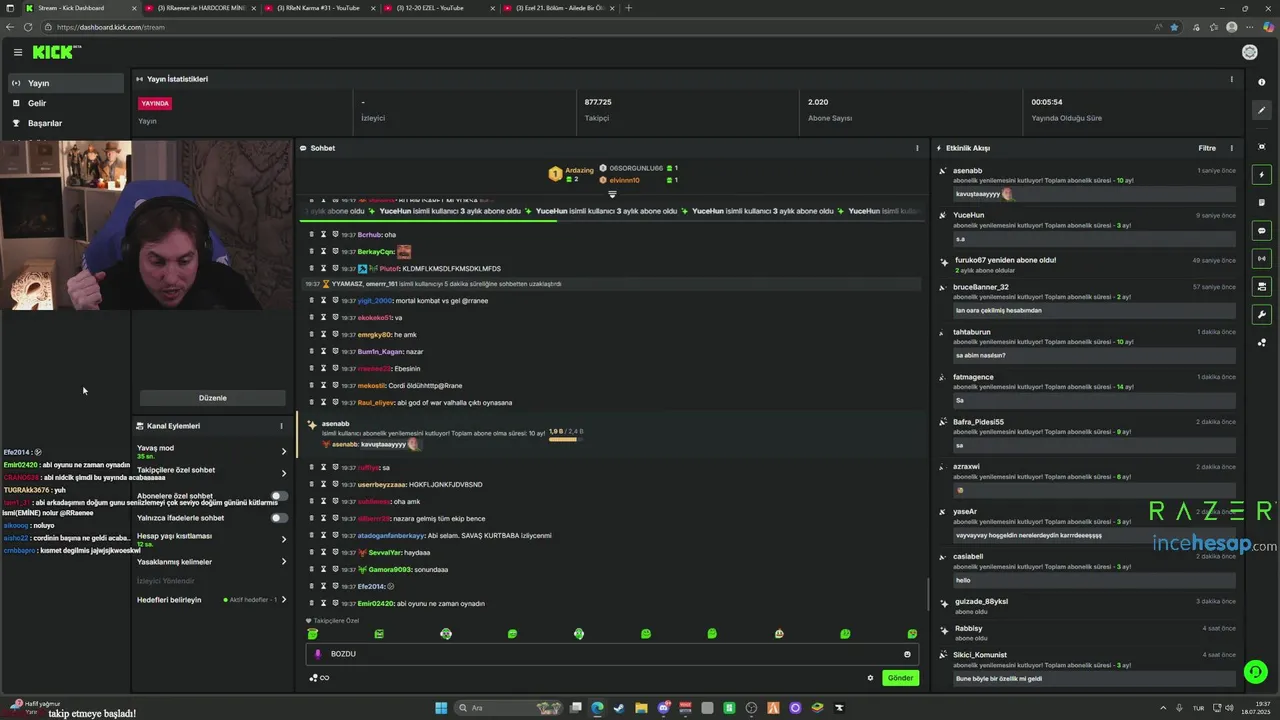Open chat settings gear next to Gönder
Image resolution: width=1280 pixels, height=720 pixels.
click(x=870, y=678)
